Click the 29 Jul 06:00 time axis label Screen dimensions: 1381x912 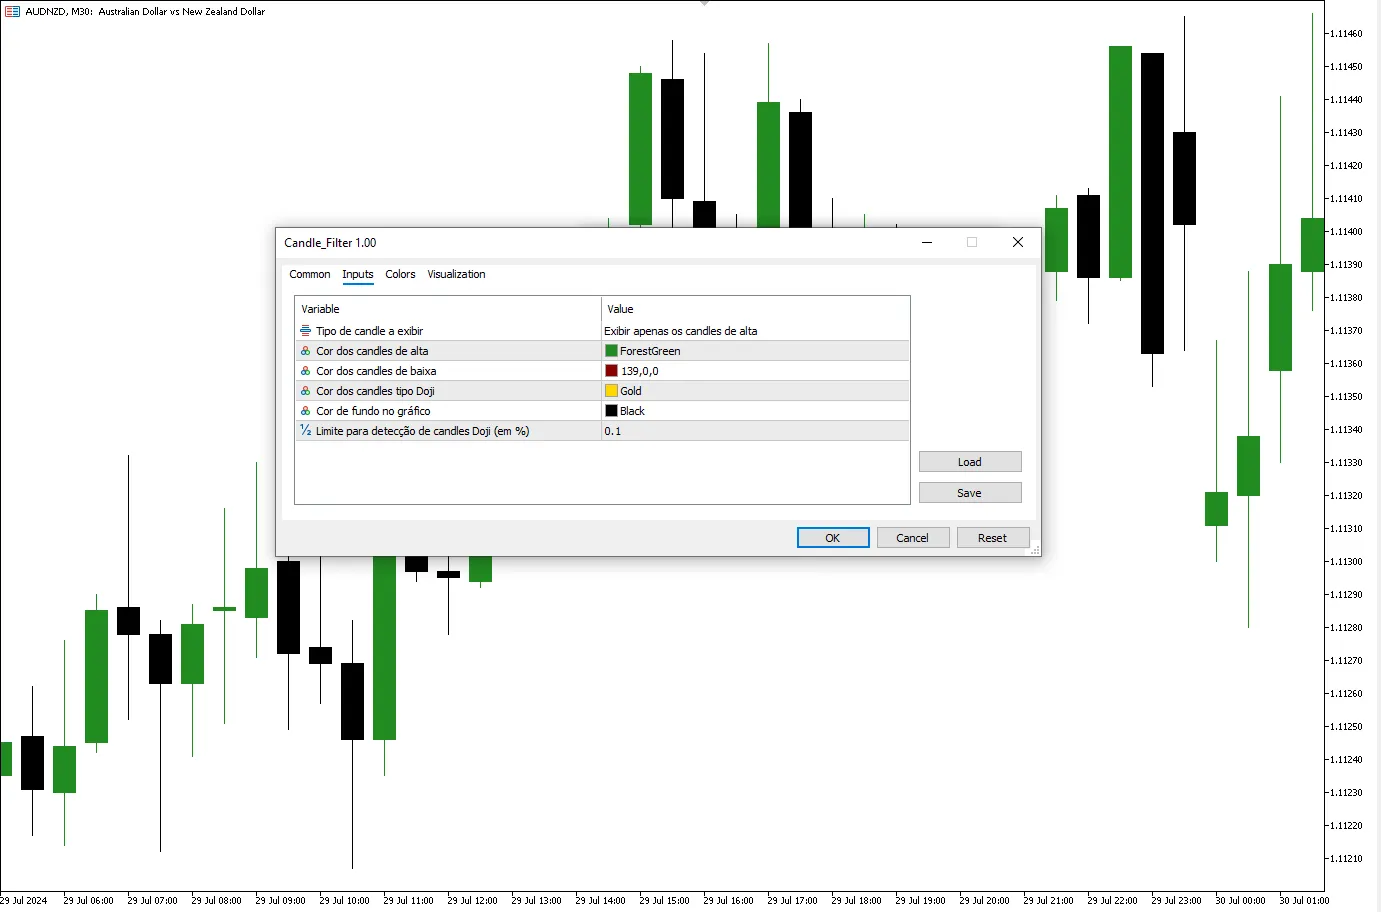[x=88, y=901]
